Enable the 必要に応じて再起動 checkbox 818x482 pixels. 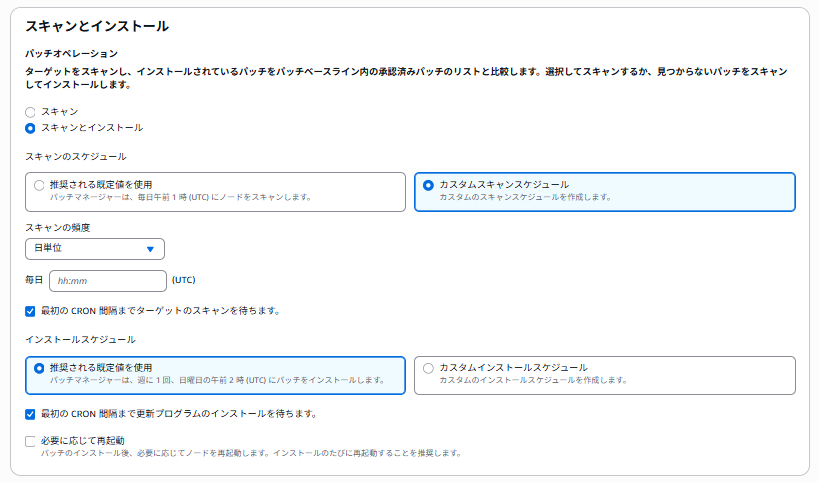(x=30, y=440)
